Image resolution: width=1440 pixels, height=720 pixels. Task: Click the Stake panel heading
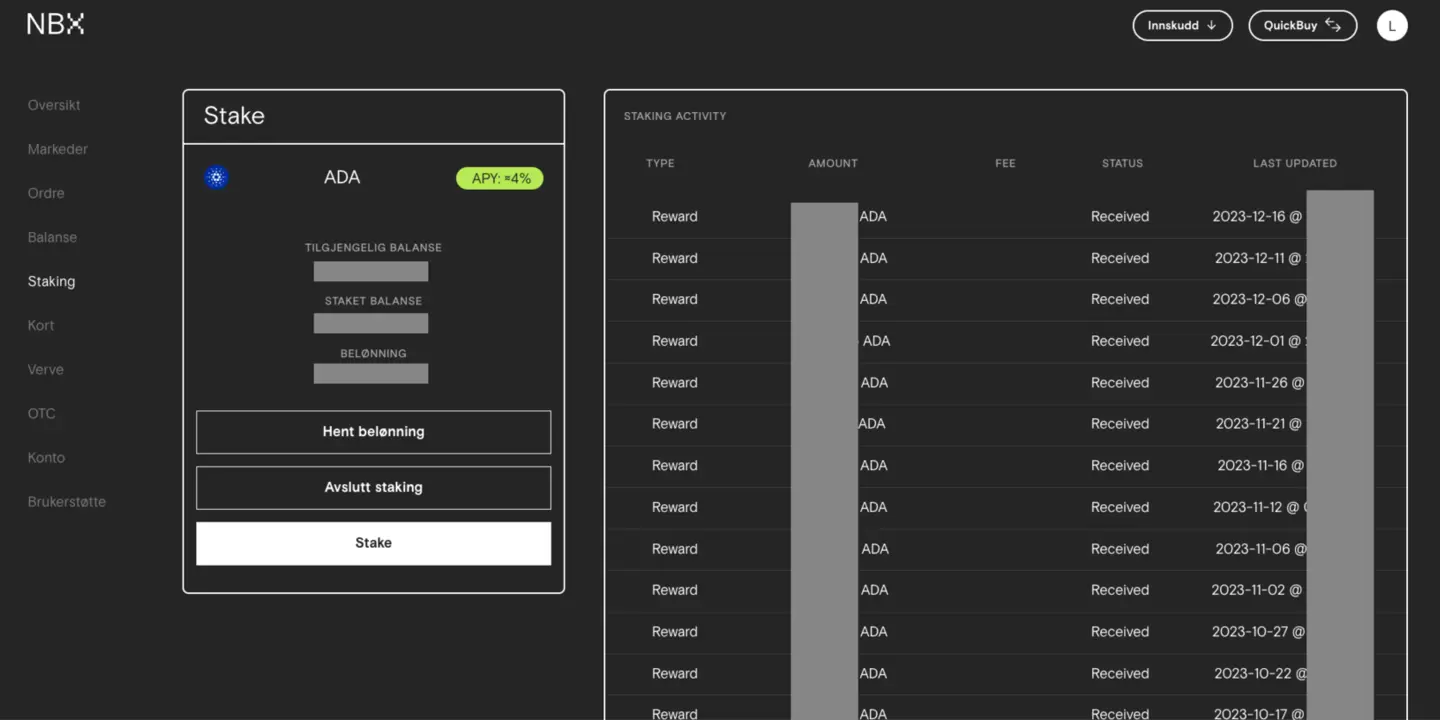(x=234, y=116)
